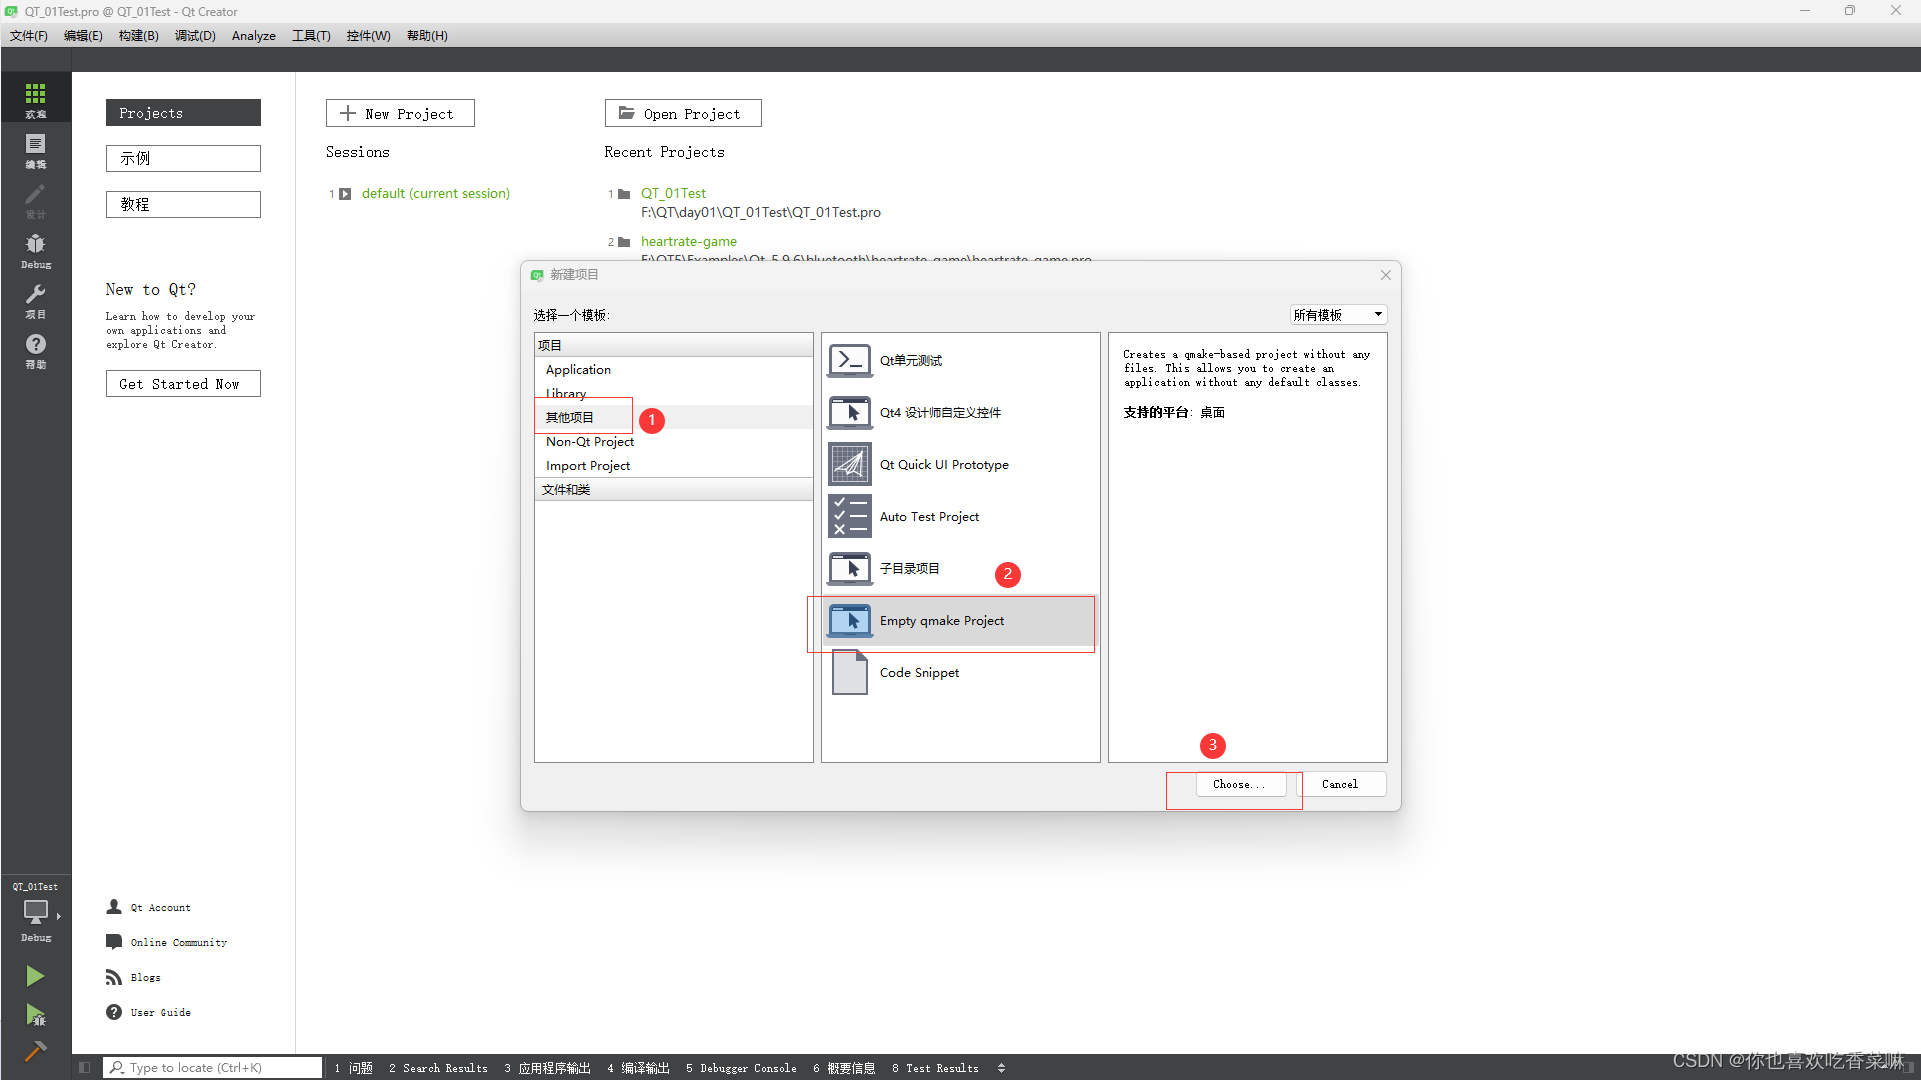
Task: Click the Type to locate field
Action: tap(214, 1068)
